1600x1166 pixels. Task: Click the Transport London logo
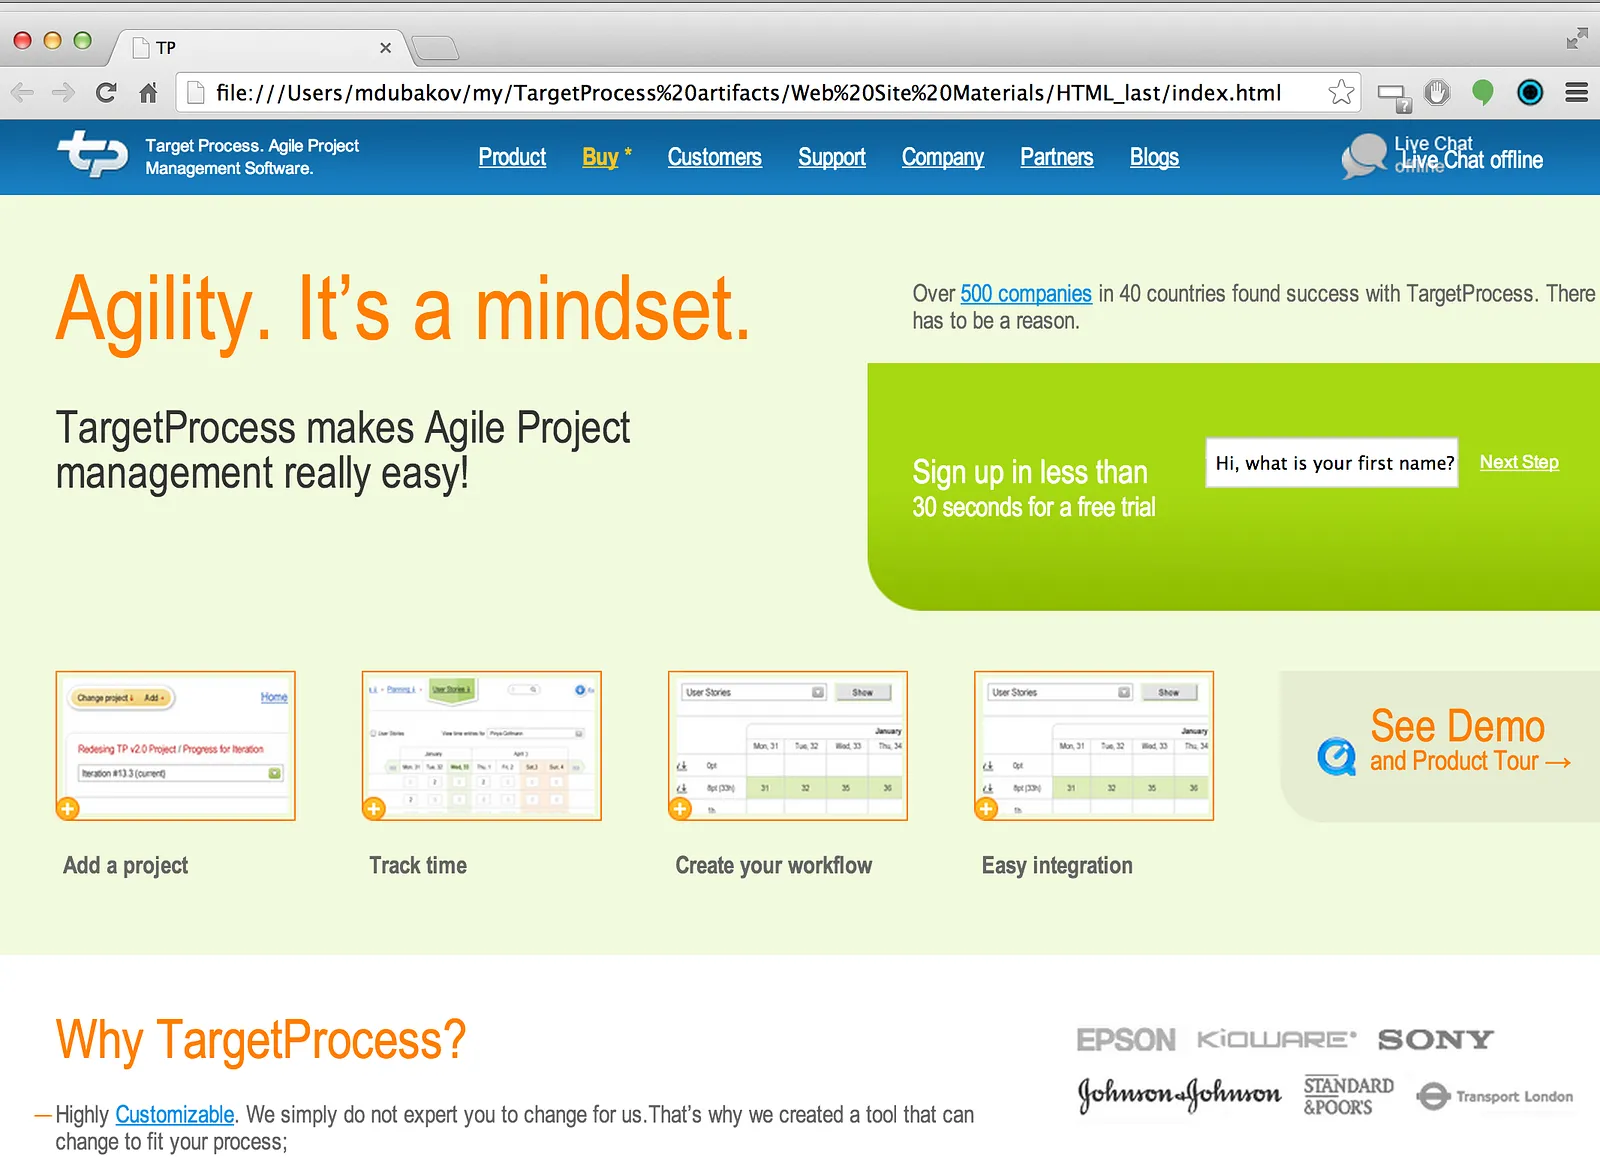tap(1495, 1097)
